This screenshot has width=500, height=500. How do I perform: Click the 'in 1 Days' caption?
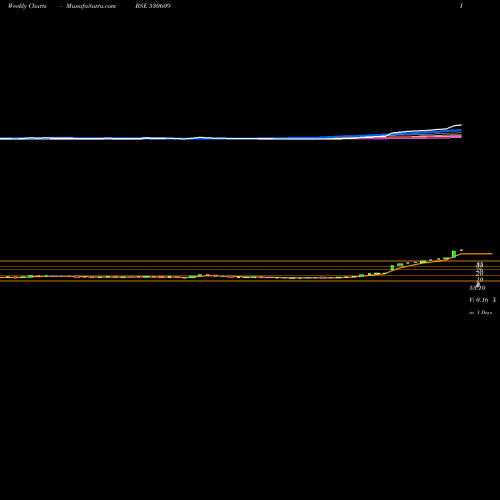481,313
